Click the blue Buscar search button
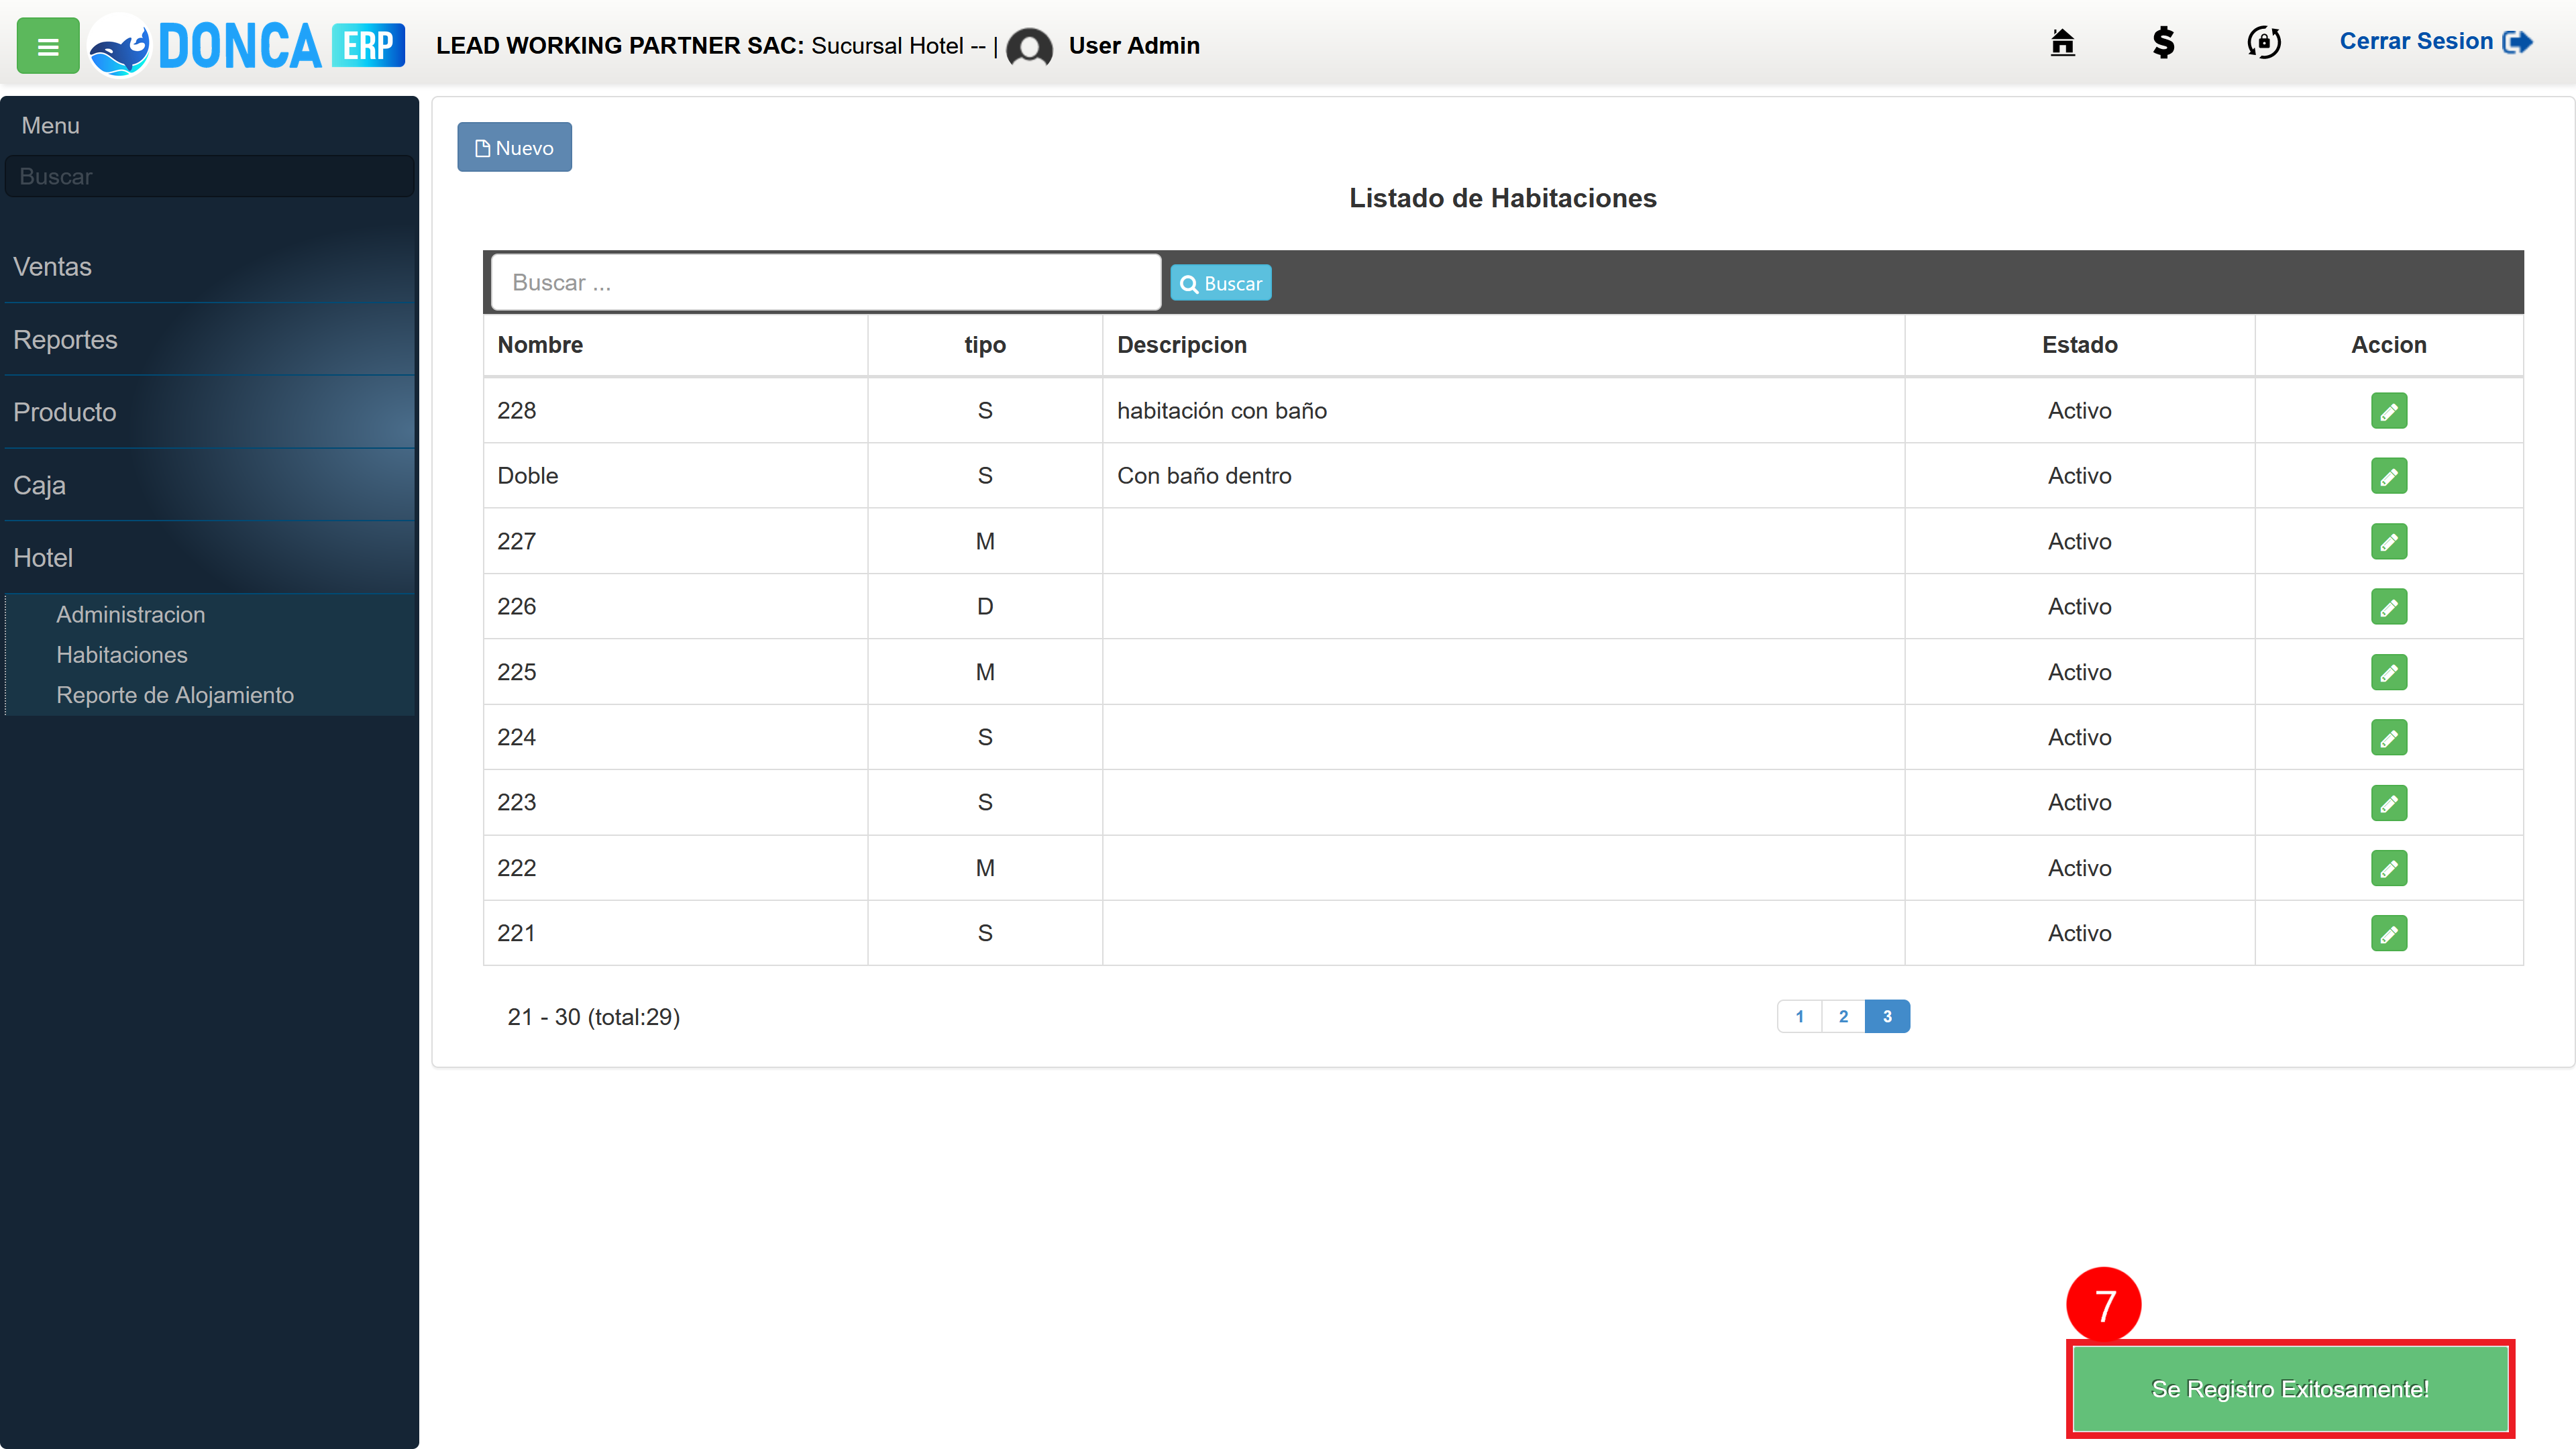This screenshot has height=1449, width=2576. (x=1220, y=283)
